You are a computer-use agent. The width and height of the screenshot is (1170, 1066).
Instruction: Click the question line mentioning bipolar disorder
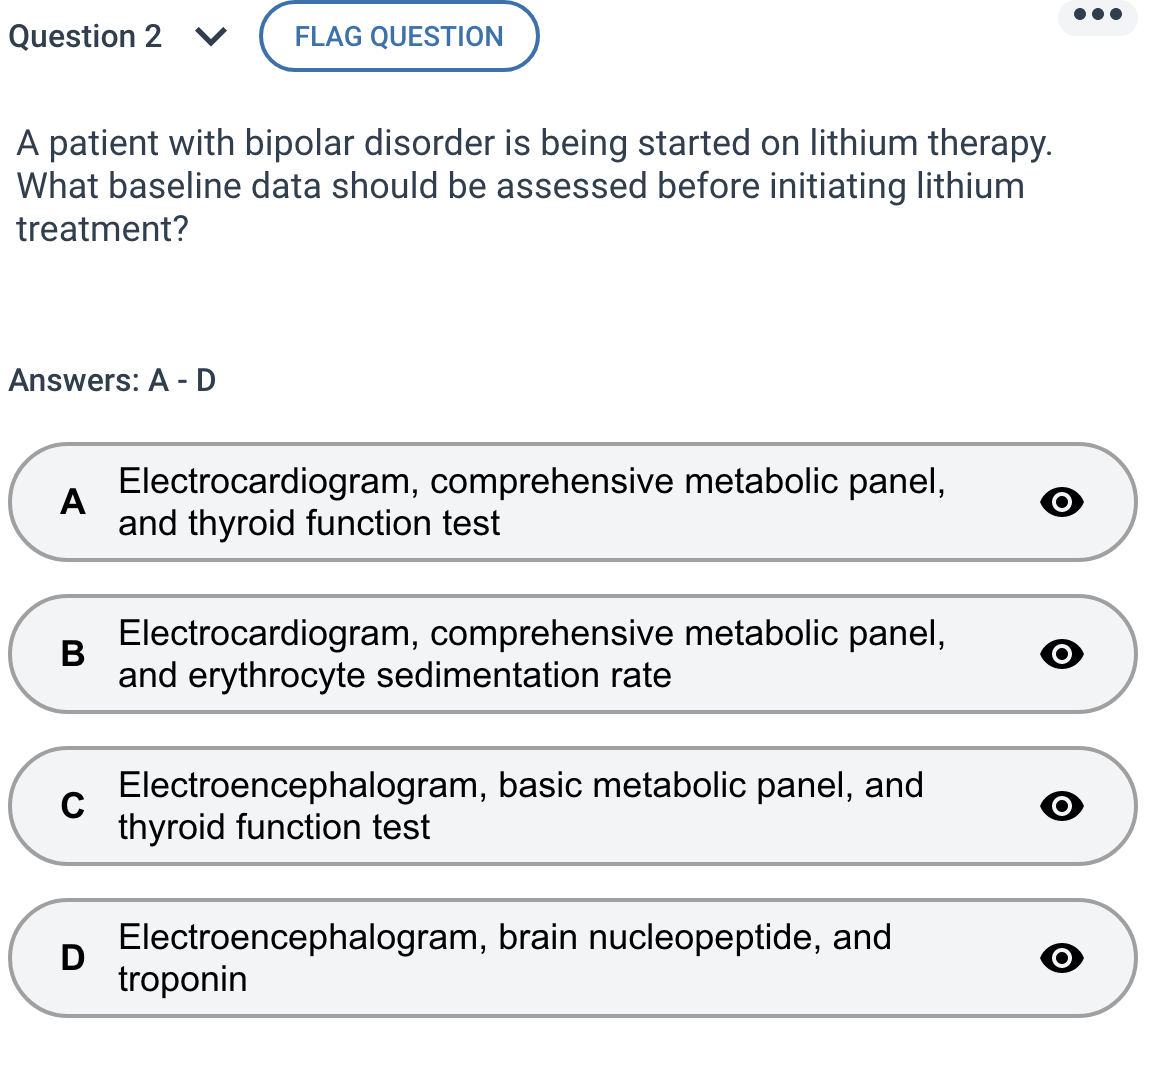534,143
